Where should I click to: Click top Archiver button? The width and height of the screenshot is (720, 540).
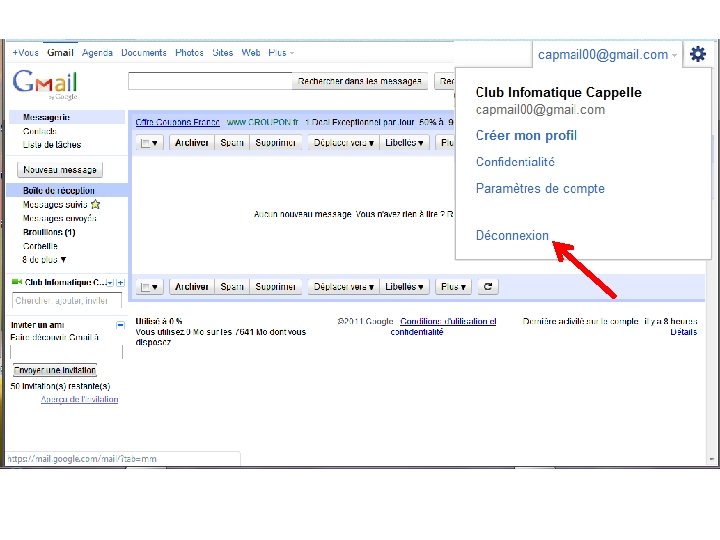[191, 143]
